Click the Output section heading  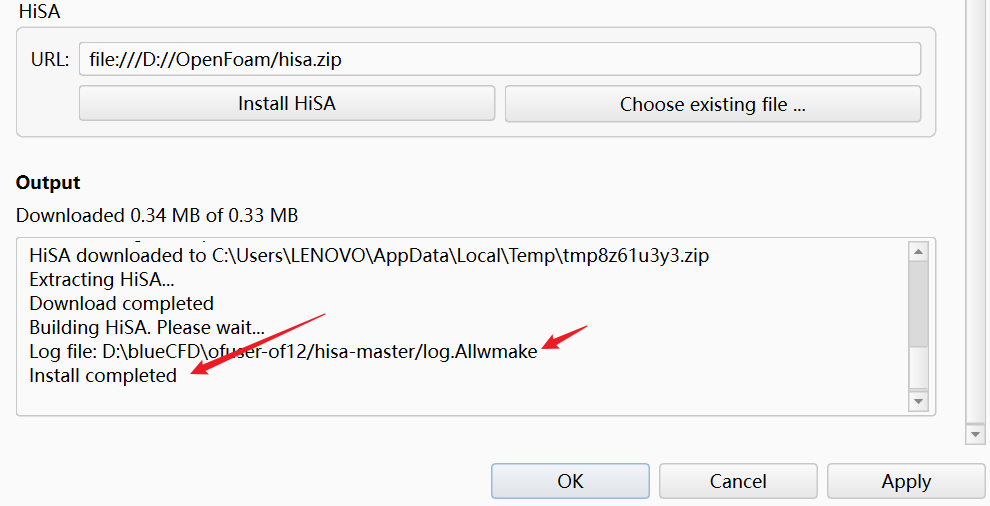tap(48, 183)
